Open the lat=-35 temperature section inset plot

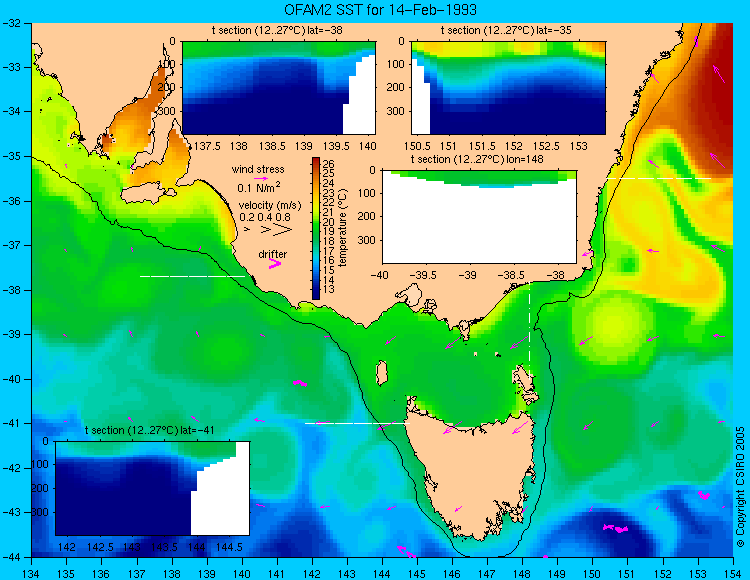tap(508, 88)
